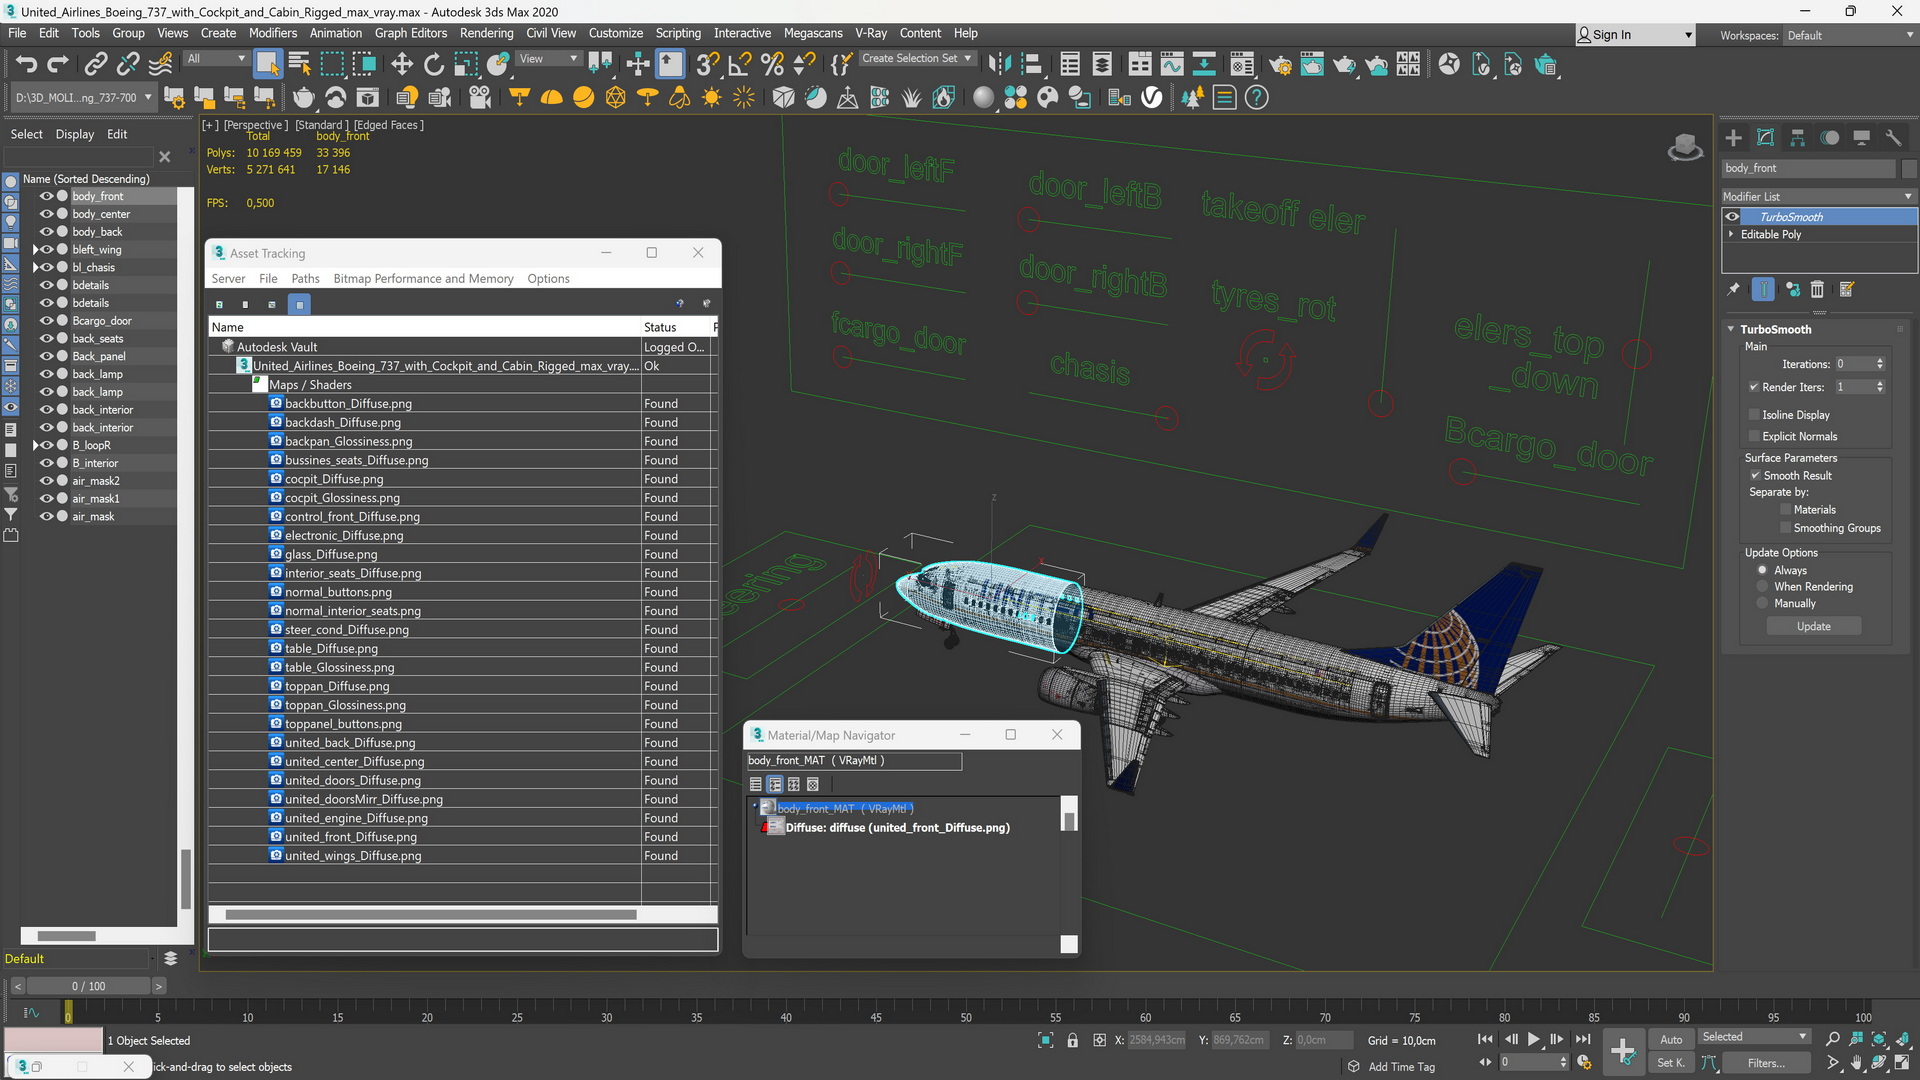This screenshot has height=1080, width=1920.
Task: Toggle the Angle Snap icon
Action: [x=740, y=65]
